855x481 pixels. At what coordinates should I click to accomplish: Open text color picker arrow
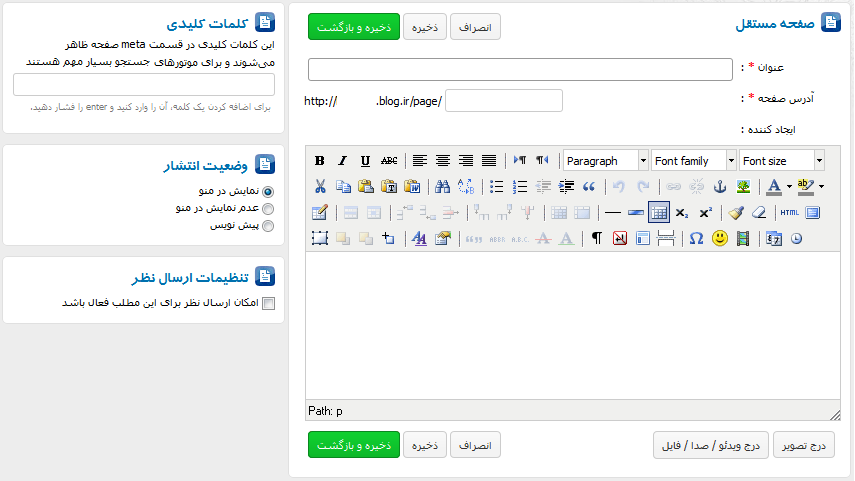[789, 186]
